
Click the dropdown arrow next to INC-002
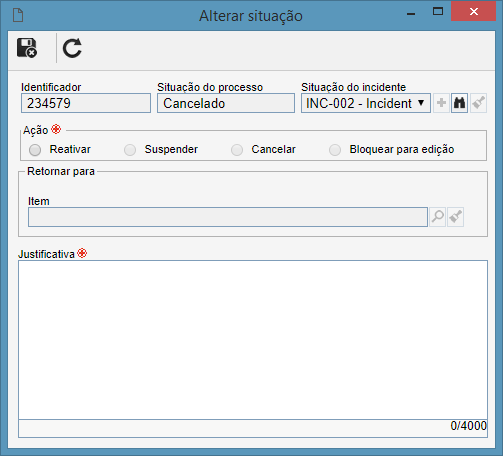421,103
